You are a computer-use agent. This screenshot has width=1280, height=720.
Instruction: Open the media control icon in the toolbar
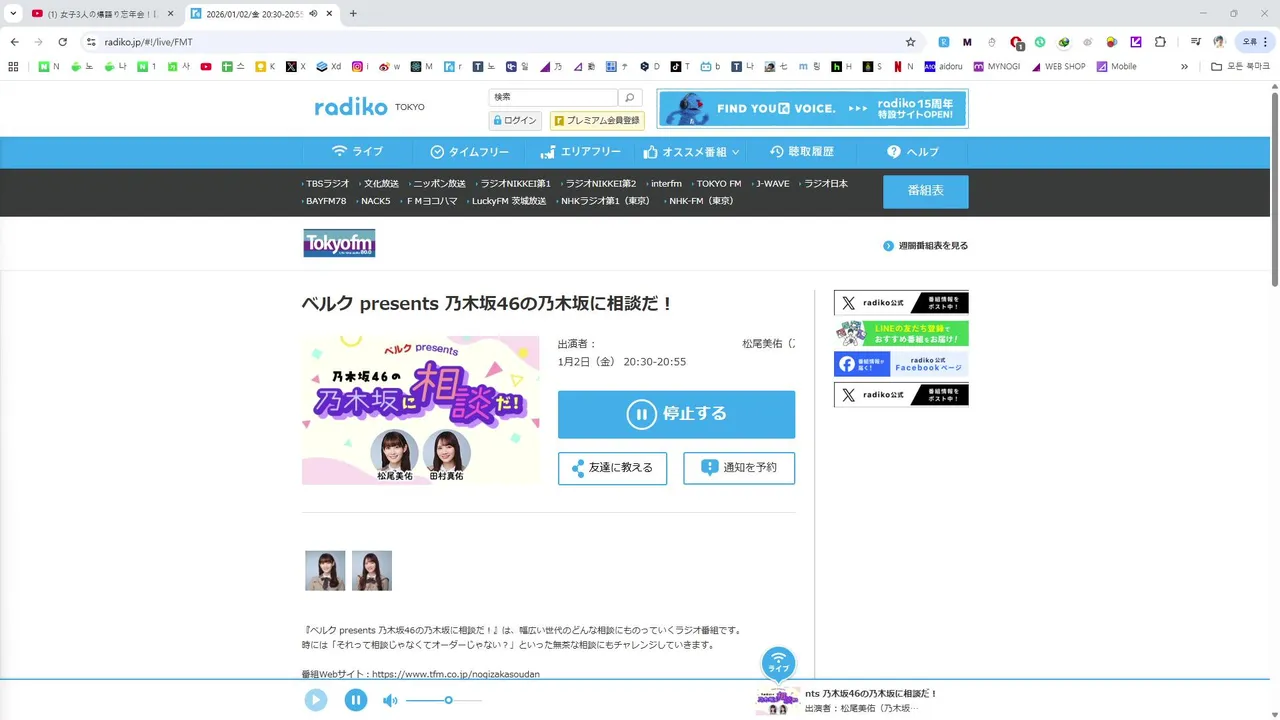[1196, 42]
